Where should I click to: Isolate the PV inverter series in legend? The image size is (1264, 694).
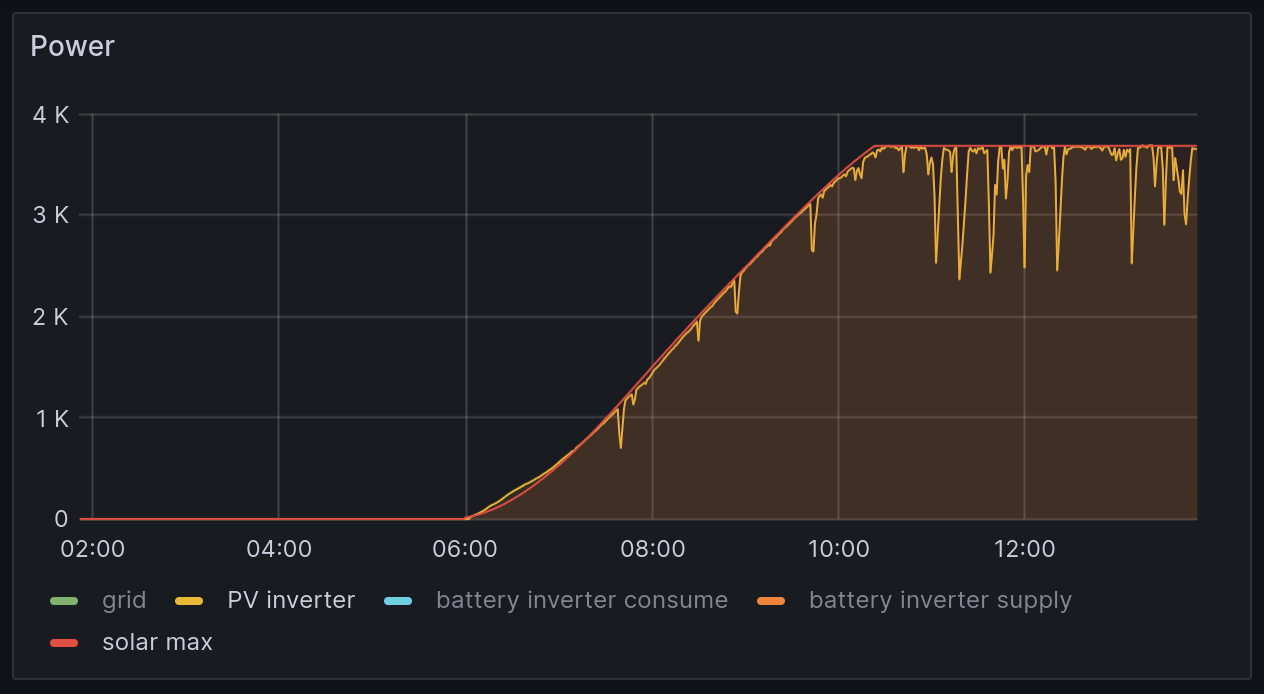coord(290,600)
